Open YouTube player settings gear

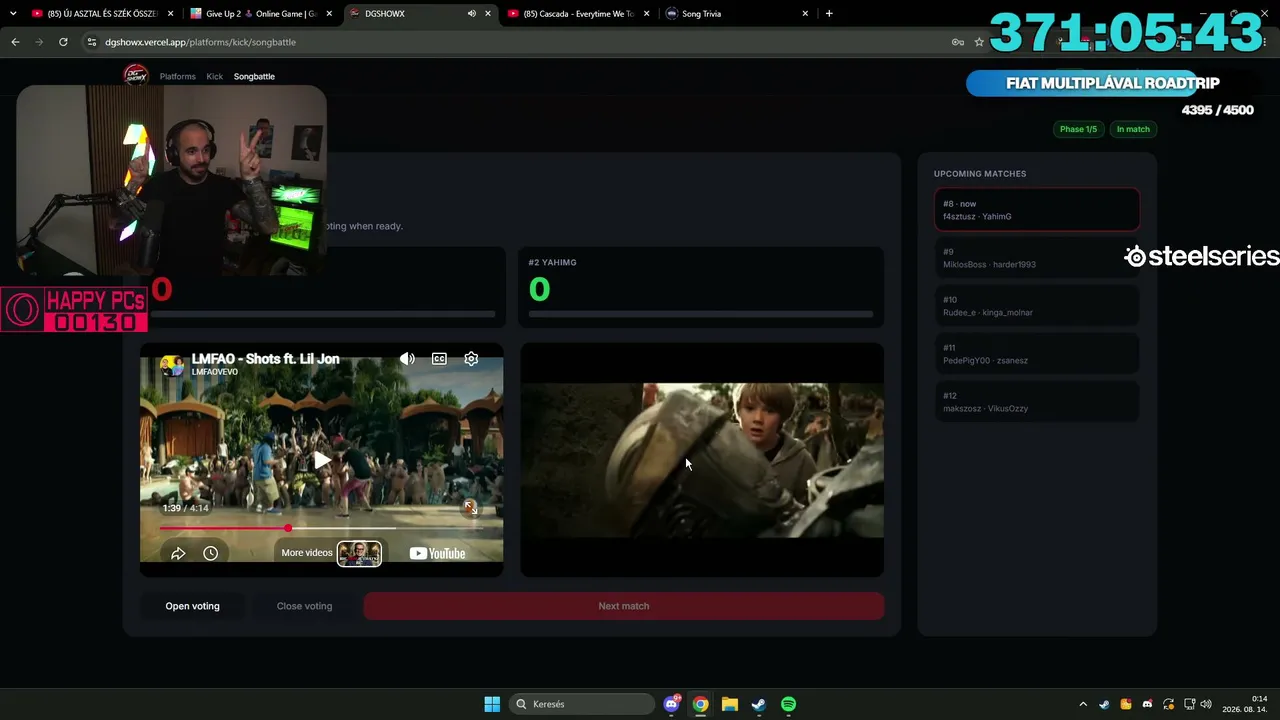click(471, 359)
